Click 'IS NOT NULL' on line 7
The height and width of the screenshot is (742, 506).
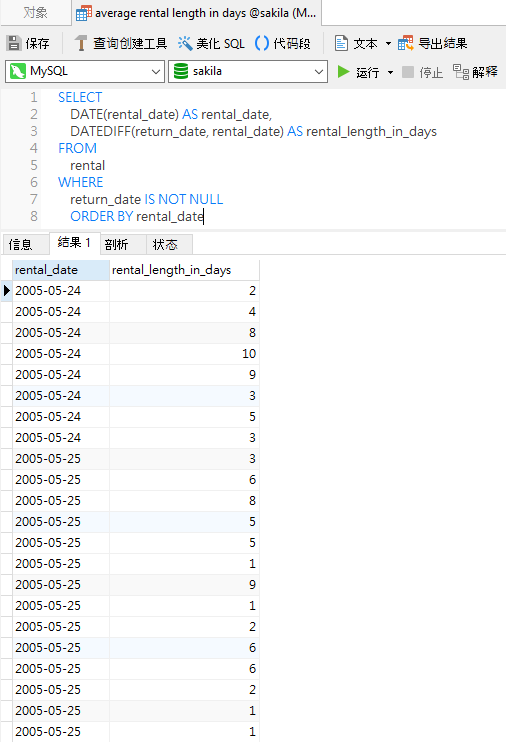point(184,199)
